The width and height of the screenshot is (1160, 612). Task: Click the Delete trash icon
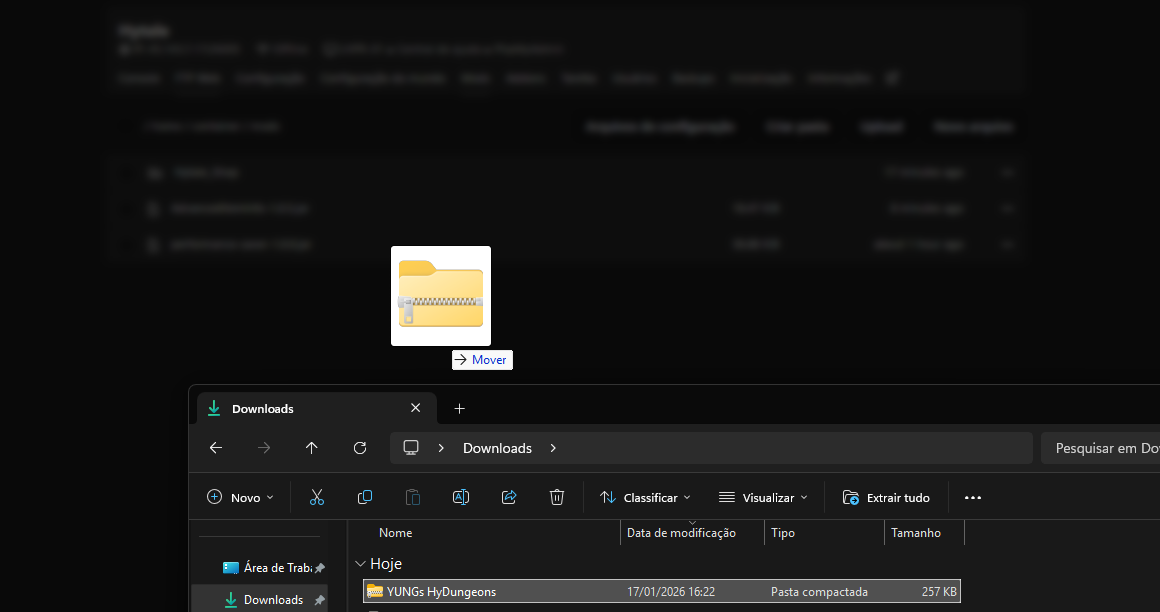point(557,497)
